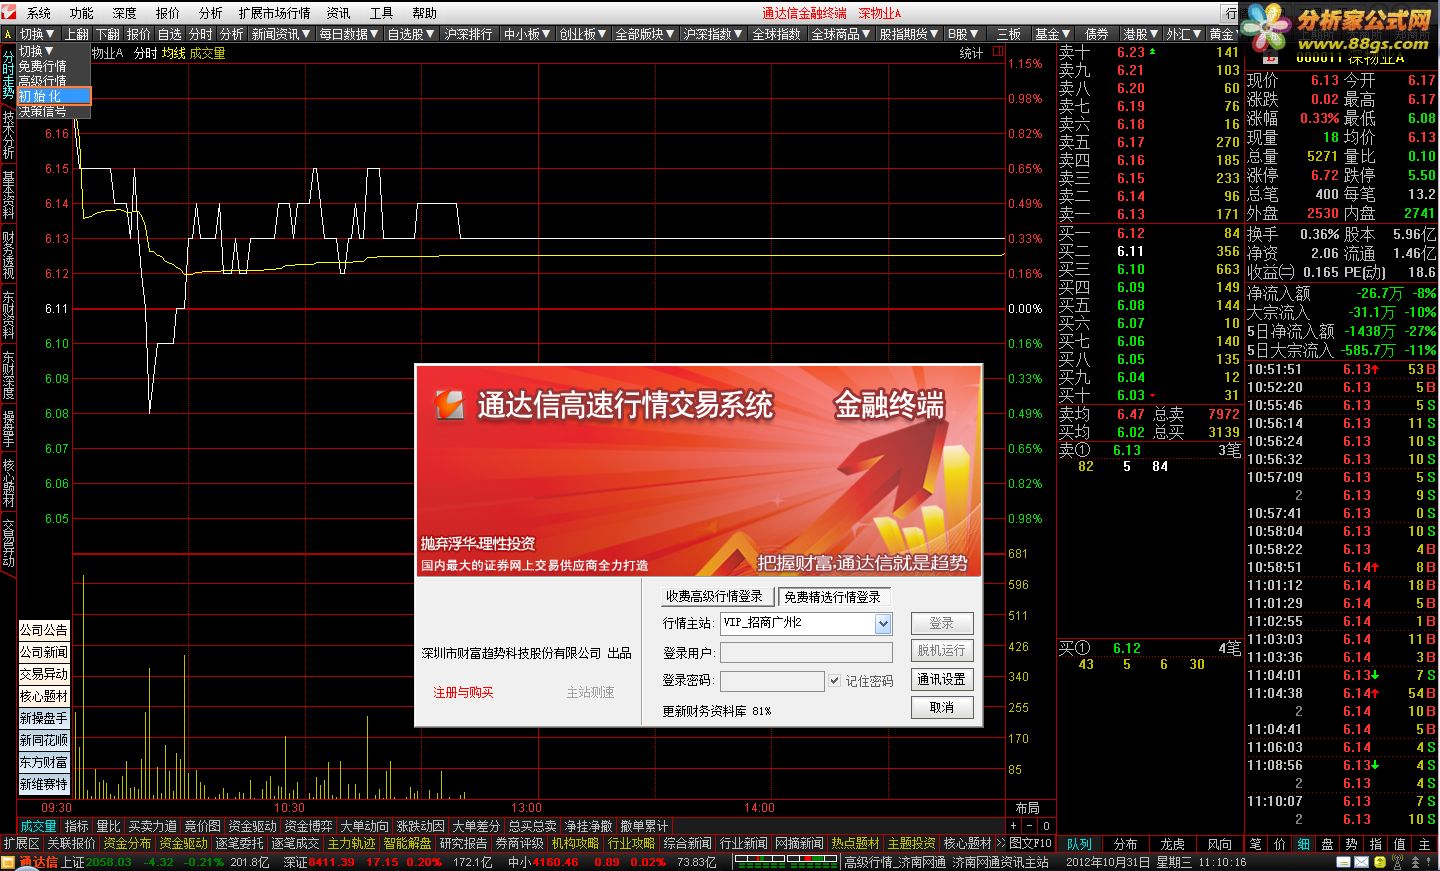Click the 指 button in bottom-right toolbar
This screenshot has width=1440, height=871.
pyautogui.click(x=1376, y=844)
